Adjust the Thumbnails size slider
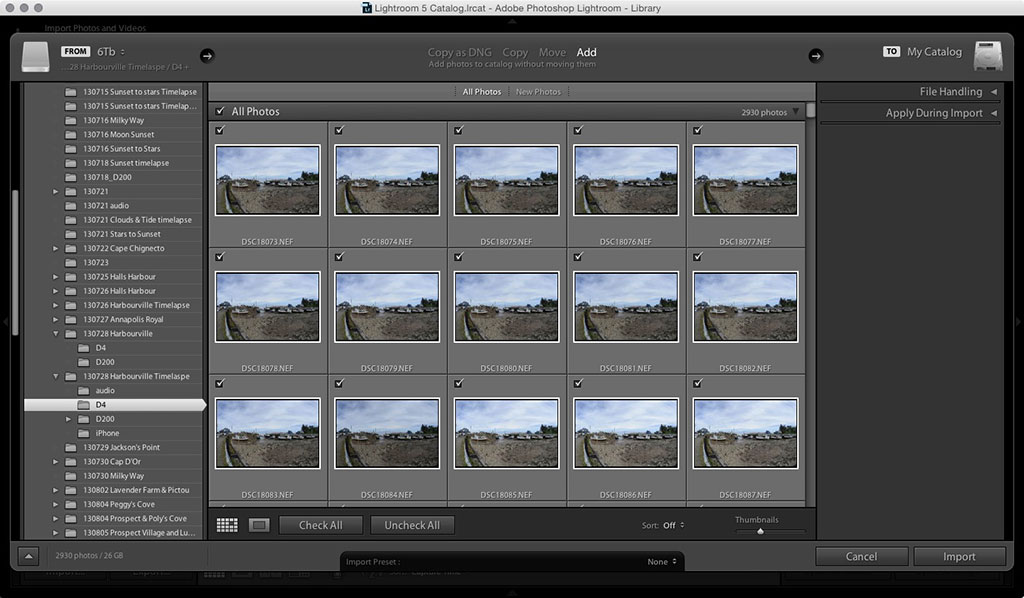This screenshot has height=598, width=1024. tap(760, 531)
